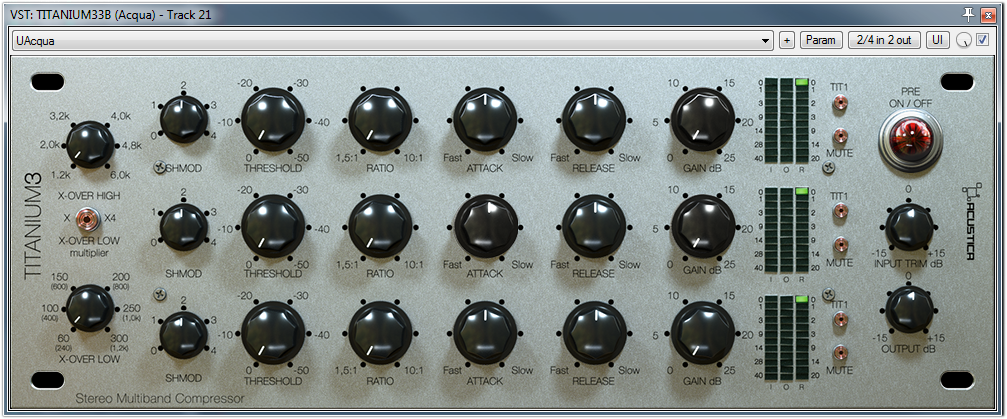Click the bottom band RATIO knob

click(x=380, y=334)
